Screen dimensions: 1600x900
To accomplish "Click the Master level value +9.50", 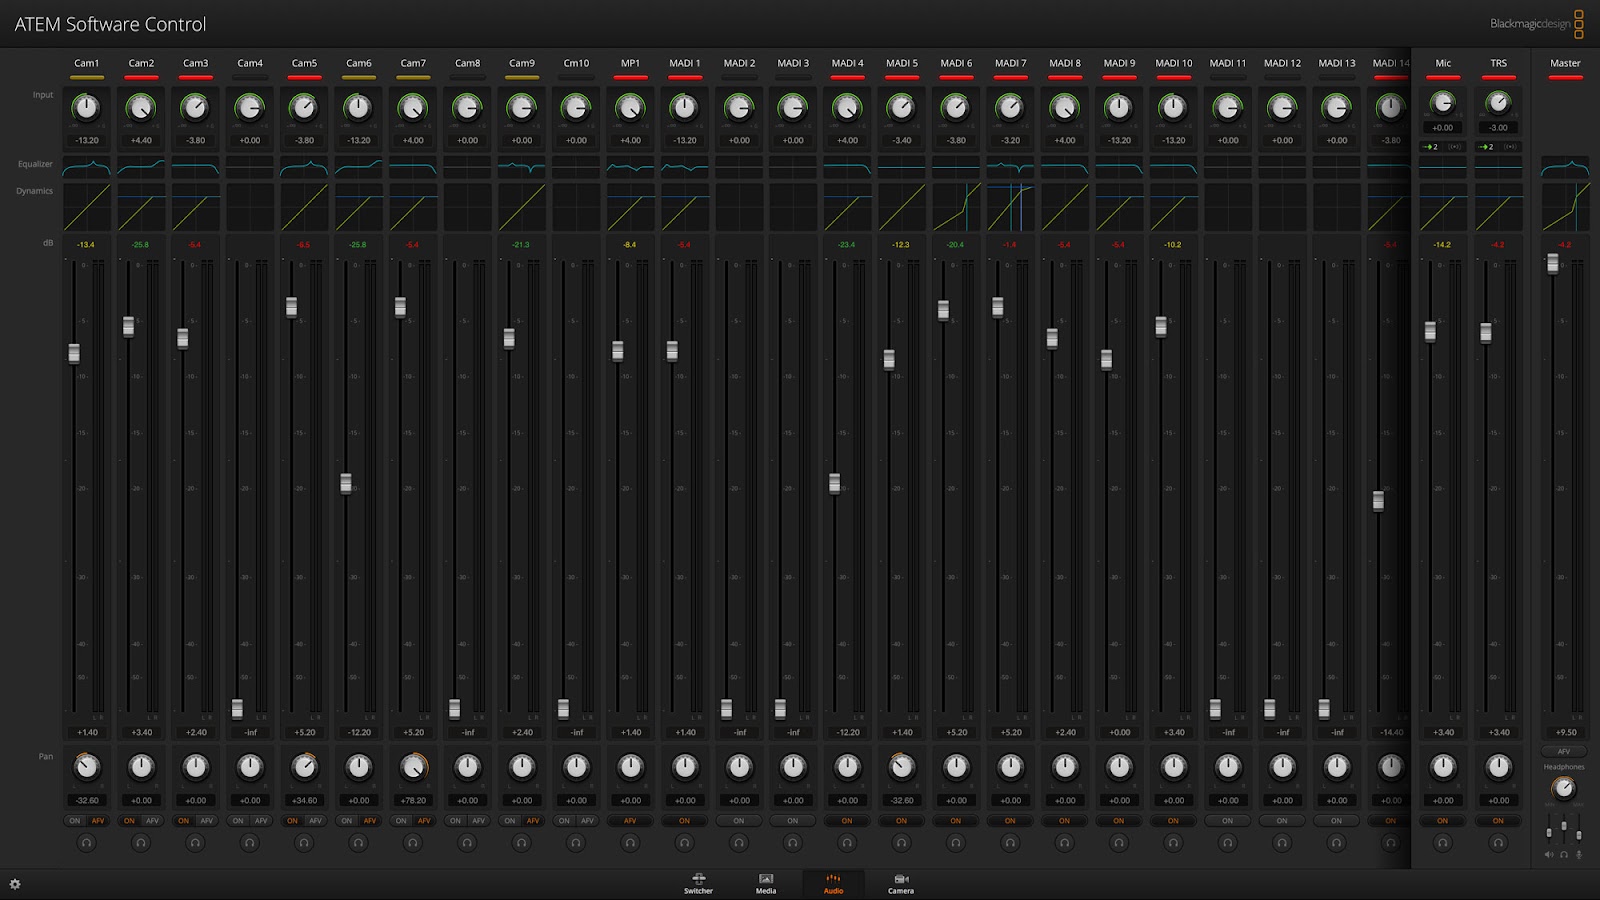I will tap(1566, 732).
